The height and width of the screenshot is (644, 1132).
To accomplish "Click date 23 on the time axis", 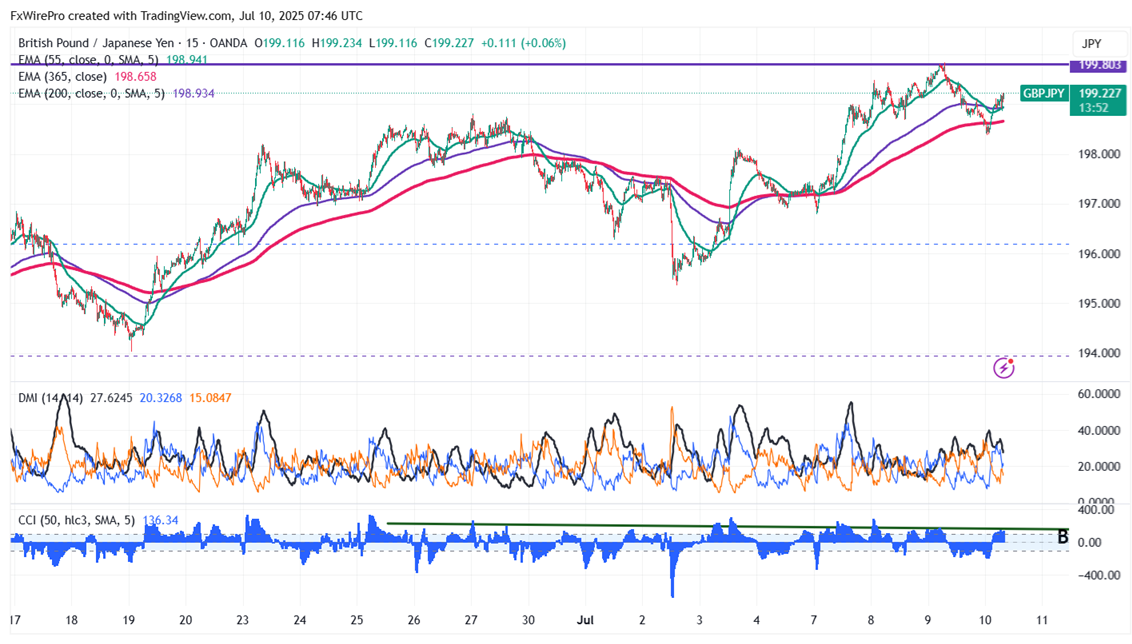I will [243, 619].
